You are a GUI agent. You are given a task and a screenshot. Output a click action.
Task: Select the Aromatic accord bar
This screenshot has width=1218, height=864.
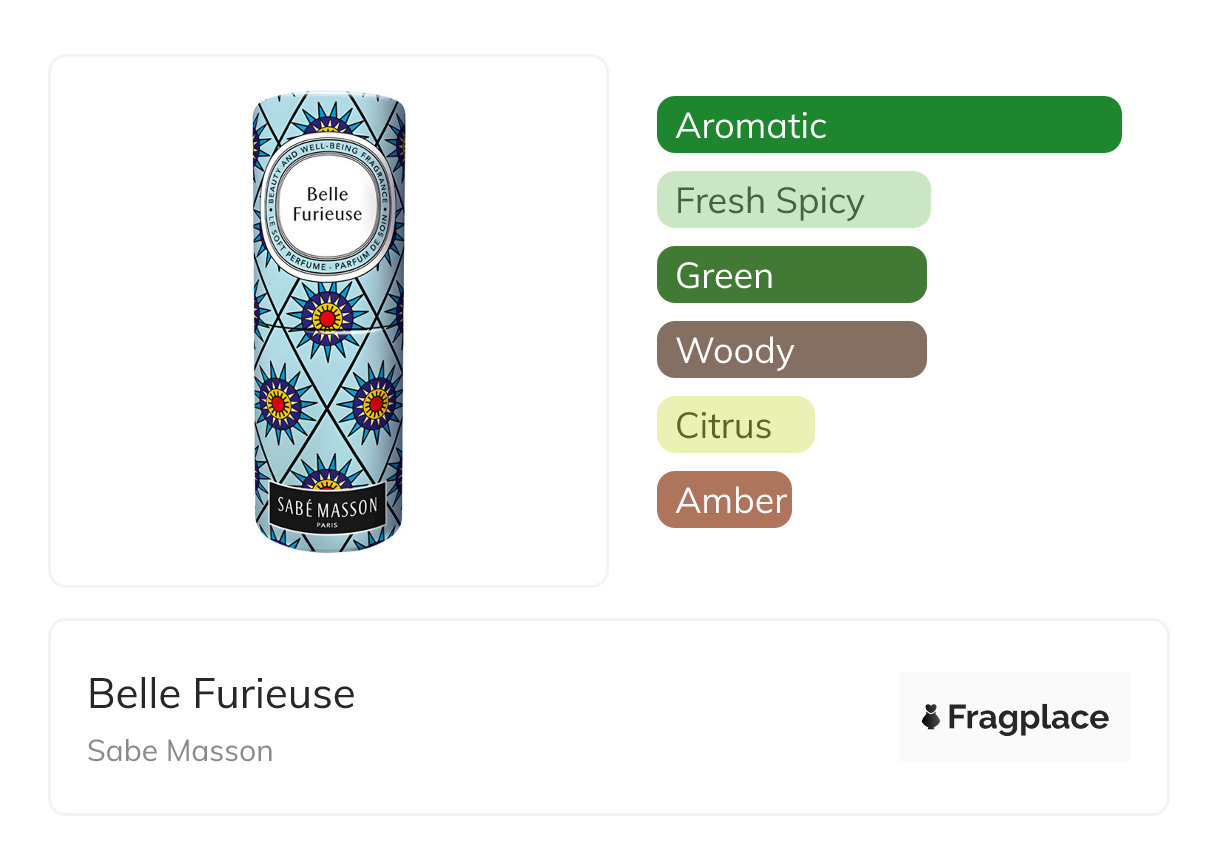pos(888,125)
